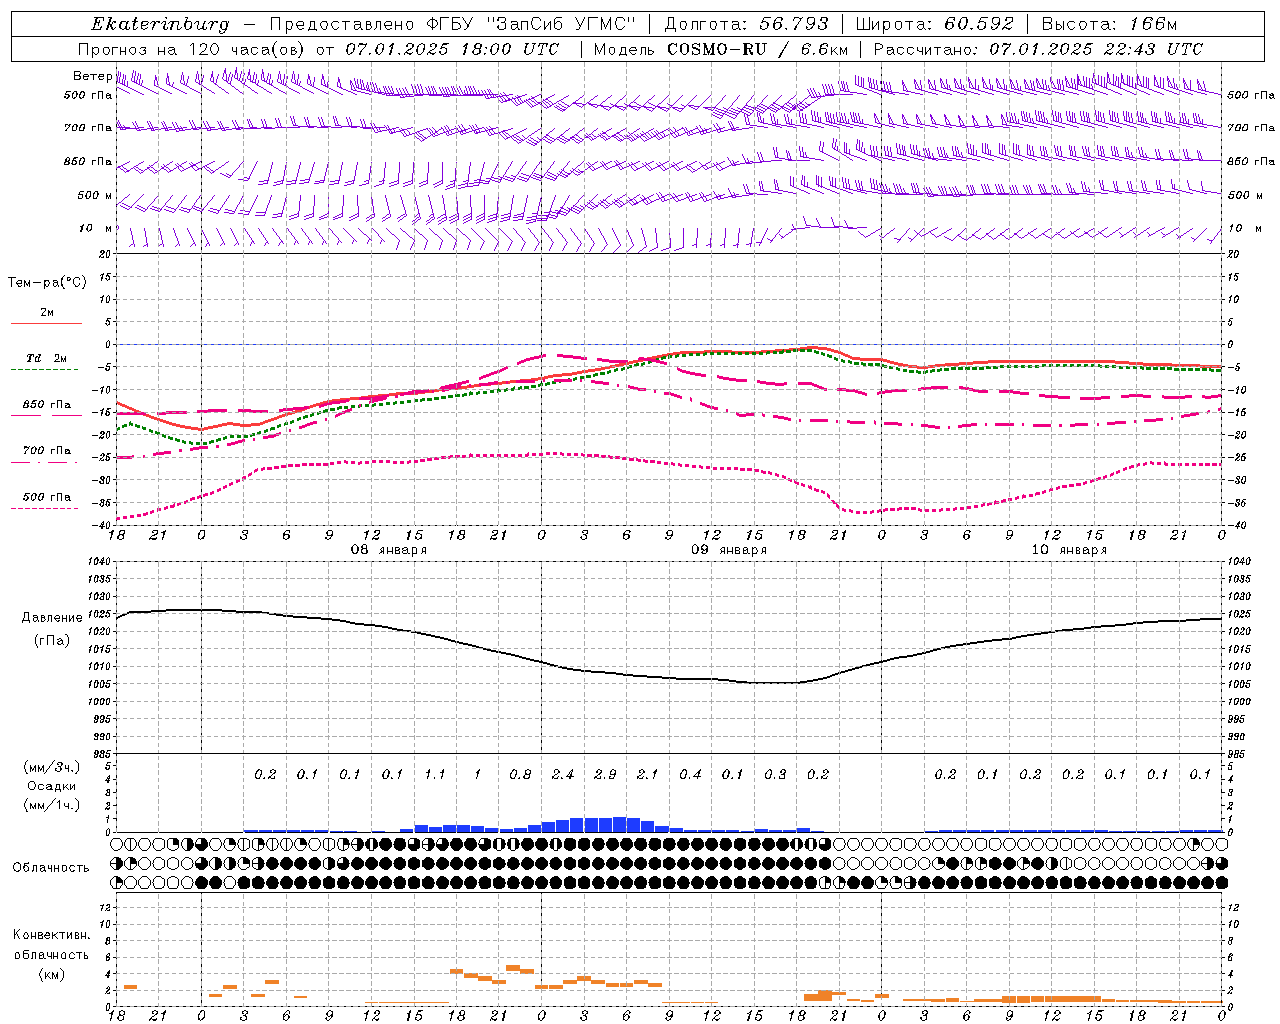The width and height of the screenshot is (1280, 1024).
Task: Click '850 гПа' in the temperature legend
Action: (47, 405)
